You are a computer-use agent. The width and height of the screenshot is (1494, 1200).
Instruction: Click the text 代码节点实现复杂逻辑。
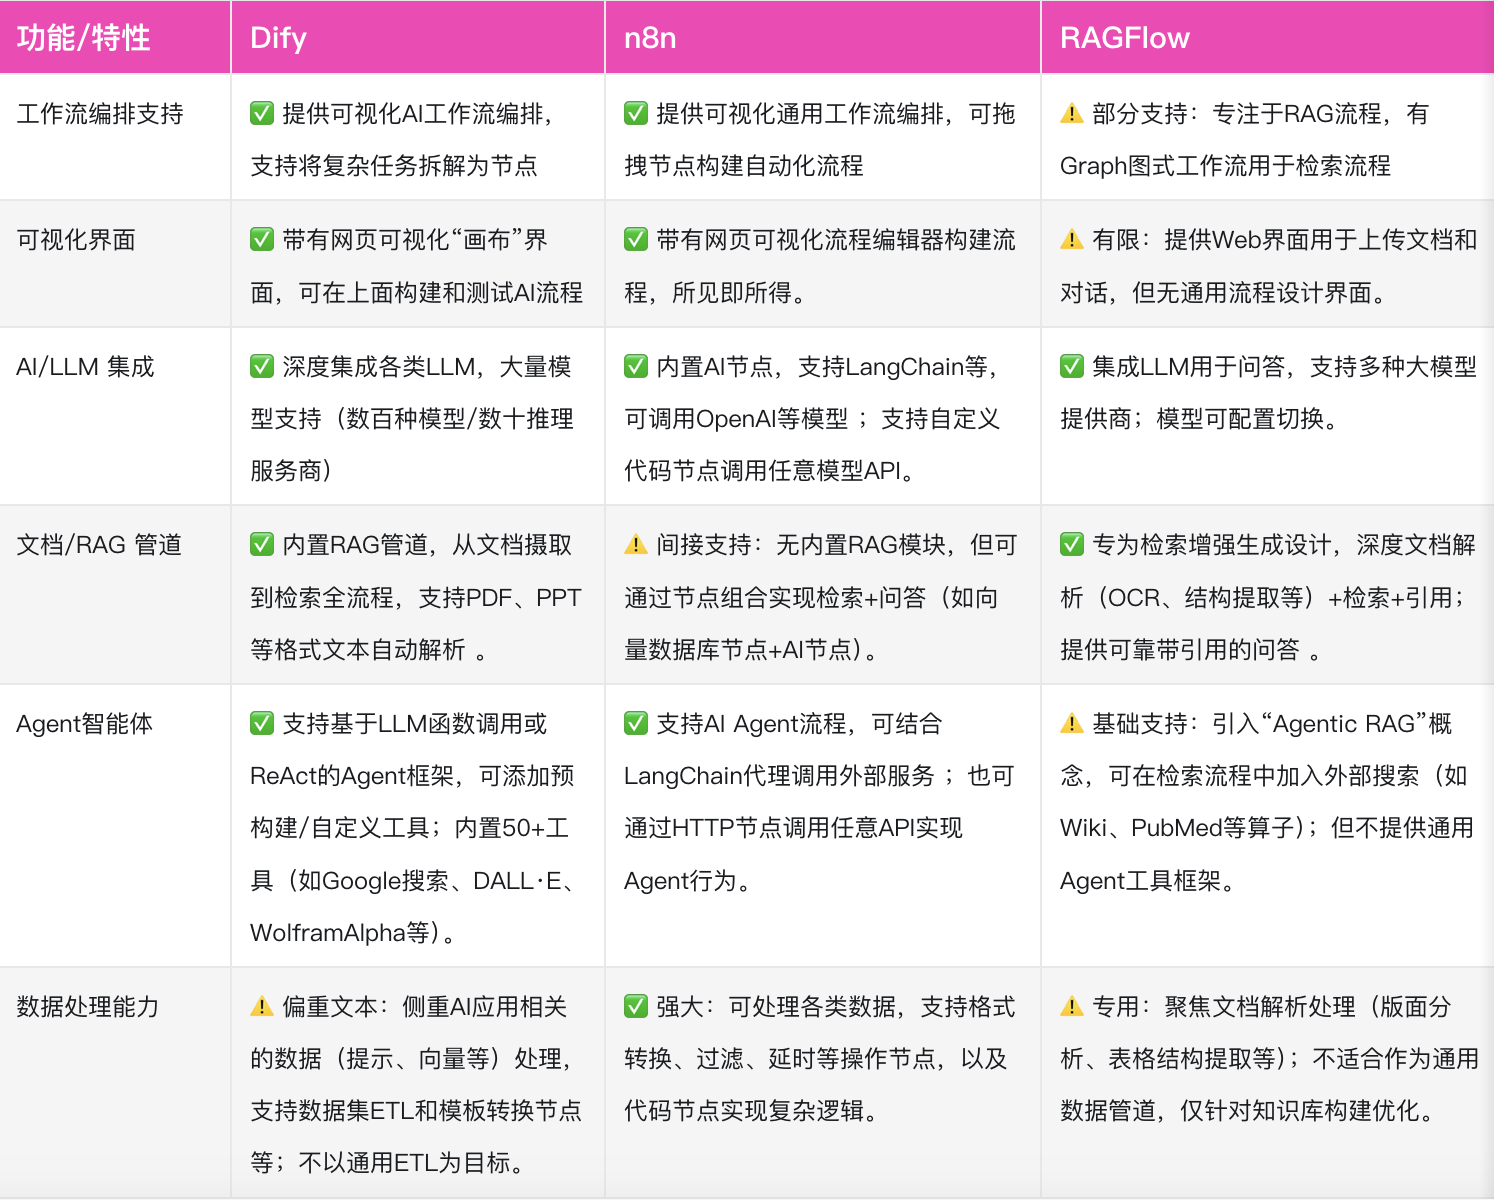point(752,1111)
